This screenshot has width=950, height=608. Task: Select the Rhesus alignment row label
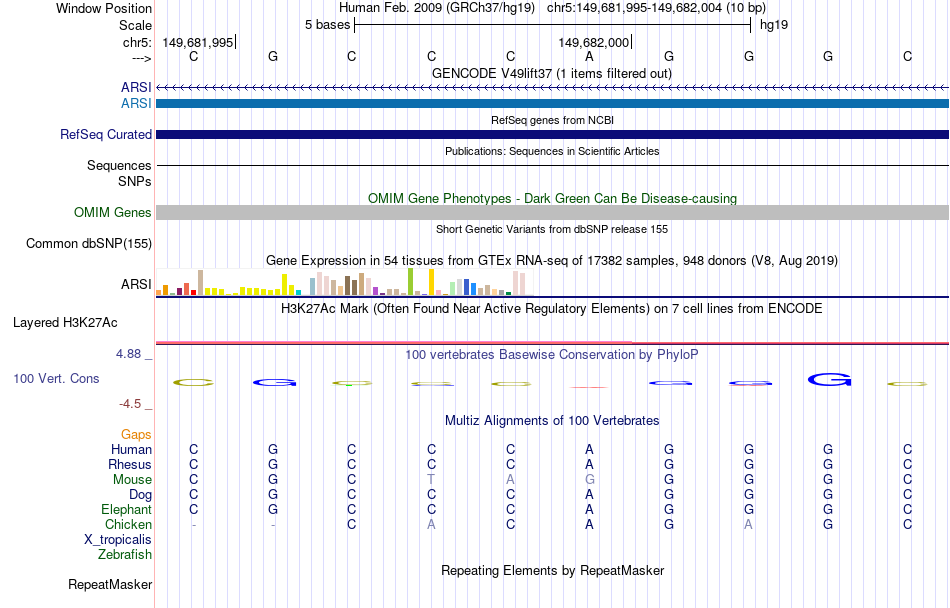point(130,464)
